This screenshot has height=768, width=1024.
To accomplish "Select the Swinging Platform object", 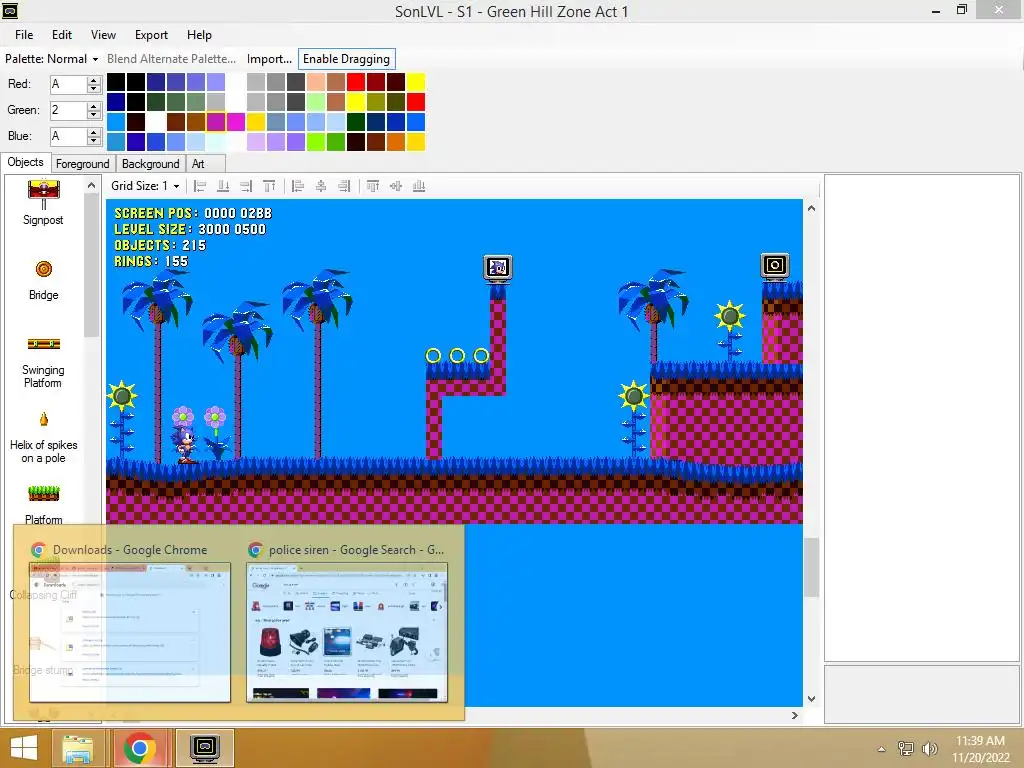I will (x=43, y=363).
